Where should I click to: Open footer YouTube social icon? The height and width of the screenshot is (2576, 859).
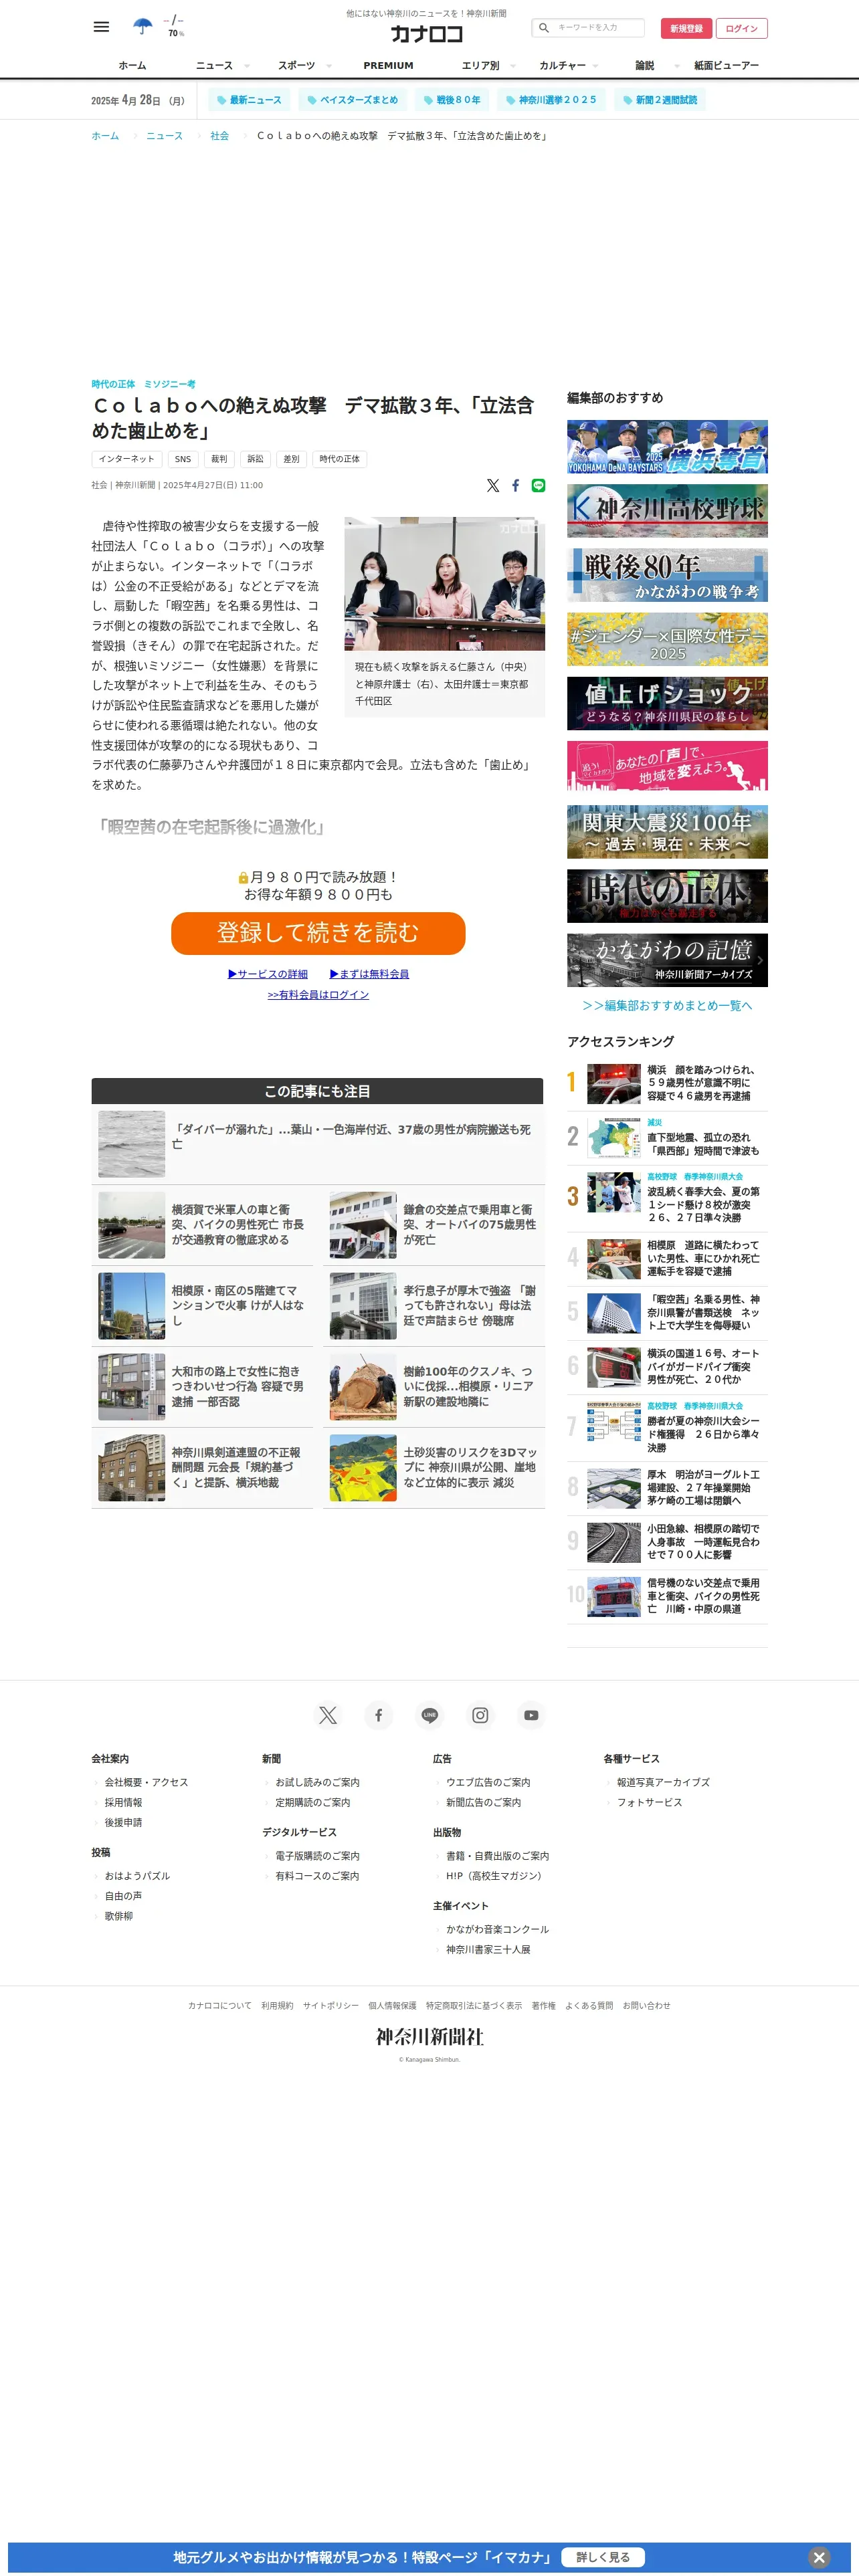click(x=531, y=1715)
